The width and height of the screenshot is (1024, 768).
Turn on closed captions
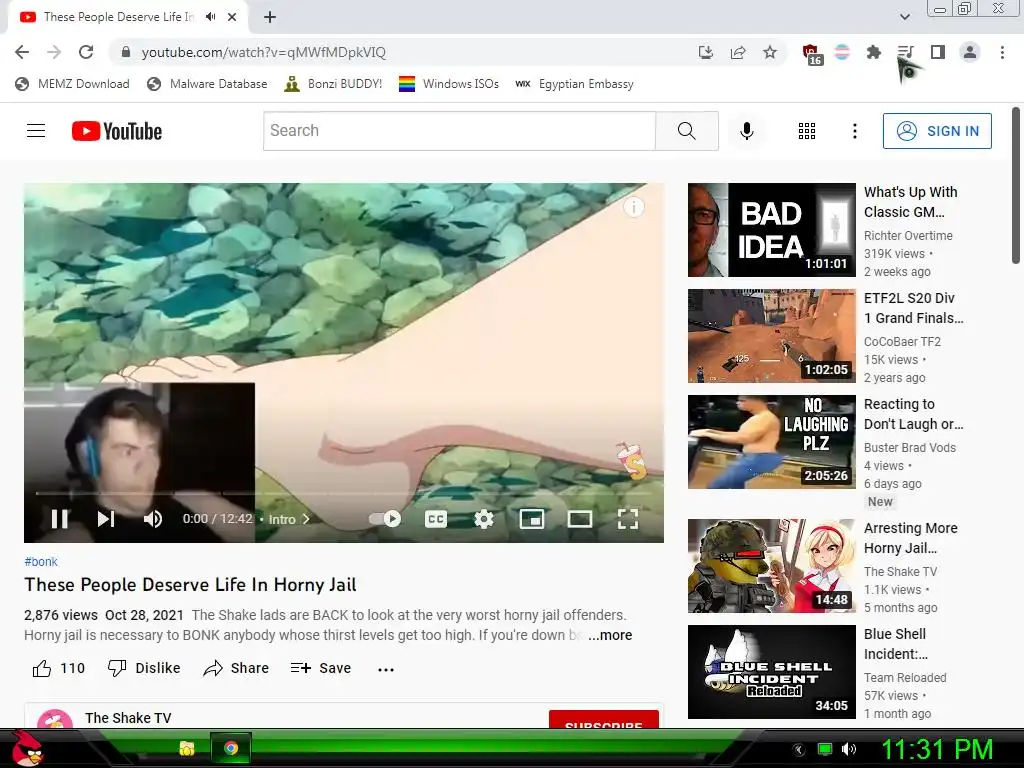tap(436, 519)
